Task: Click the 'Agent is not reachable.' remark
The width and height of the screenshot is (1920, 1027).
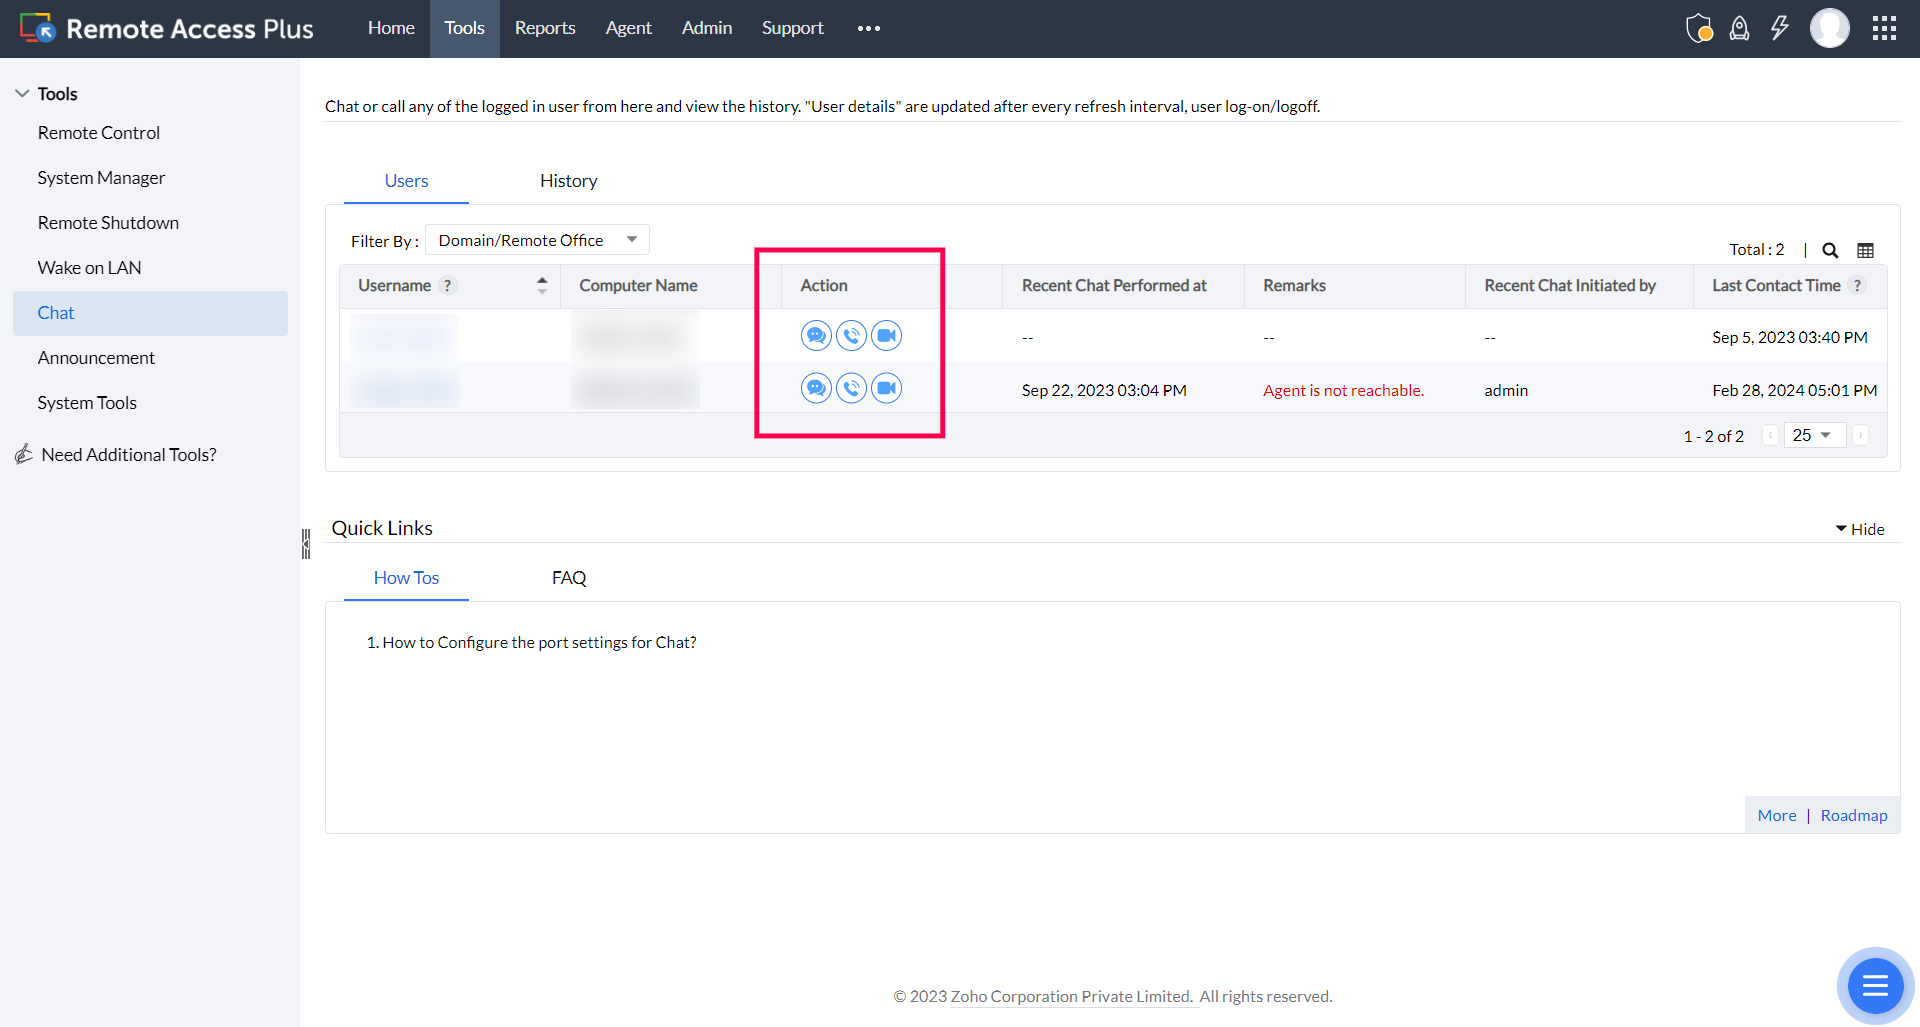Action: tap(1343, 391)
